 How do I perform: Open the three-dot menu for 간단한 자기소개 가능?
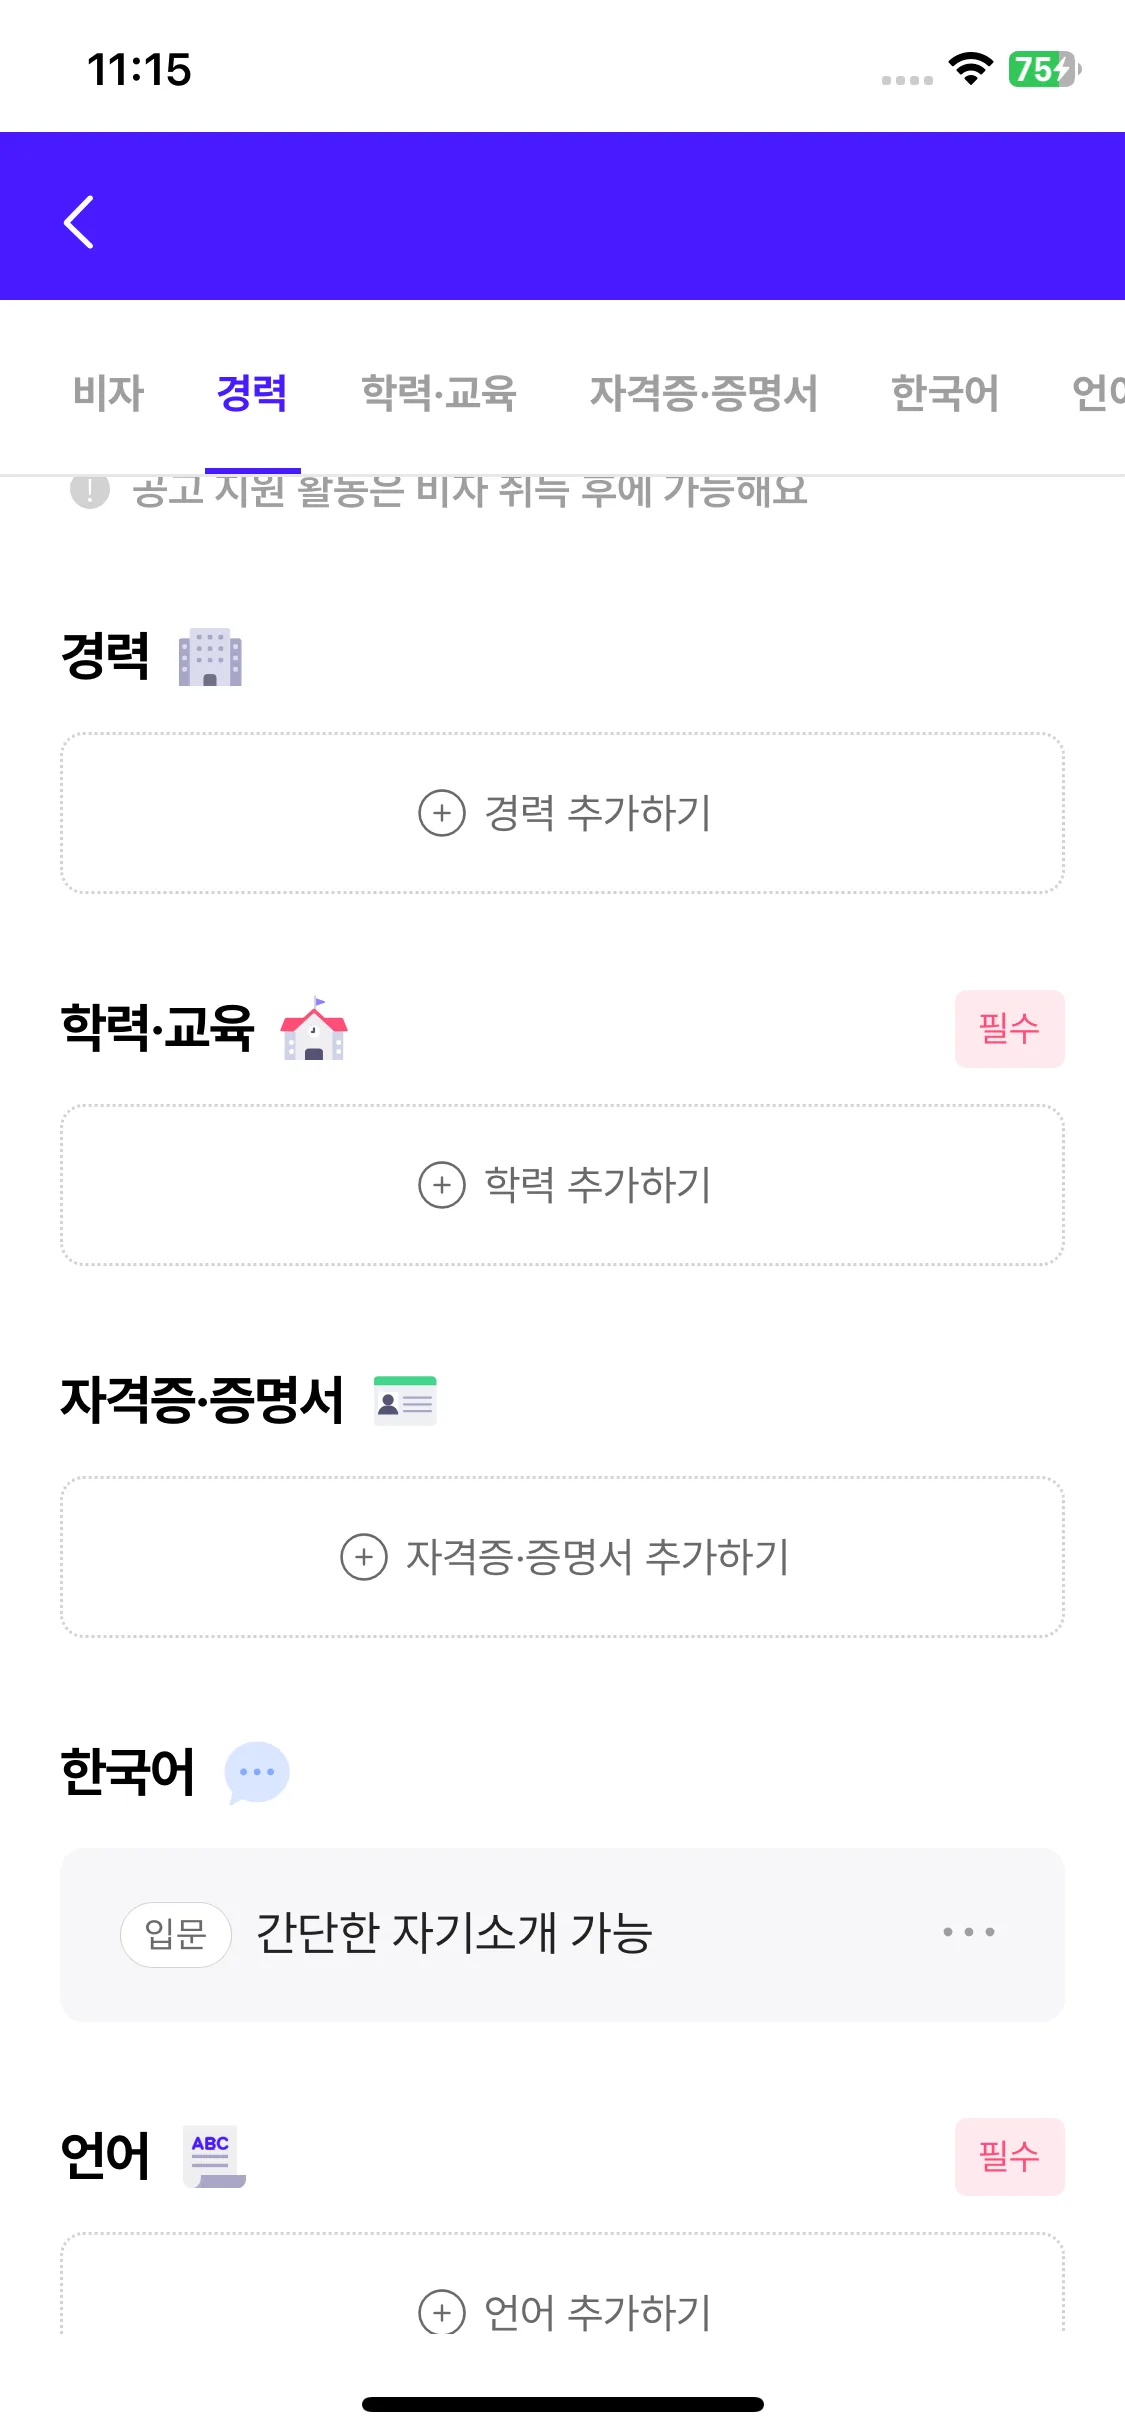click(968, 1932)
